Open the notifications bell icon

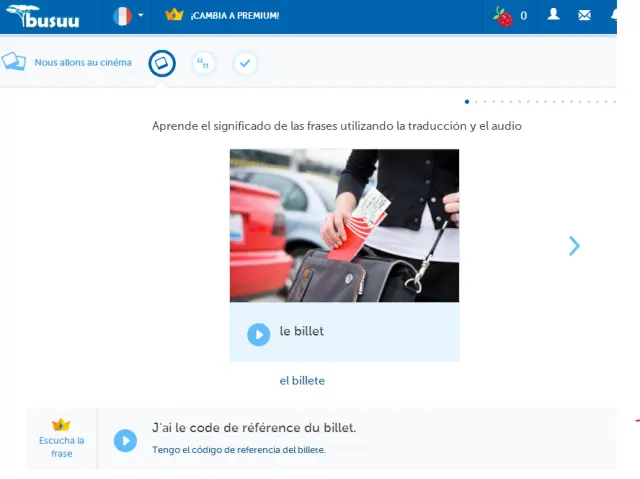pyautogui.click(x=614, y=16)
